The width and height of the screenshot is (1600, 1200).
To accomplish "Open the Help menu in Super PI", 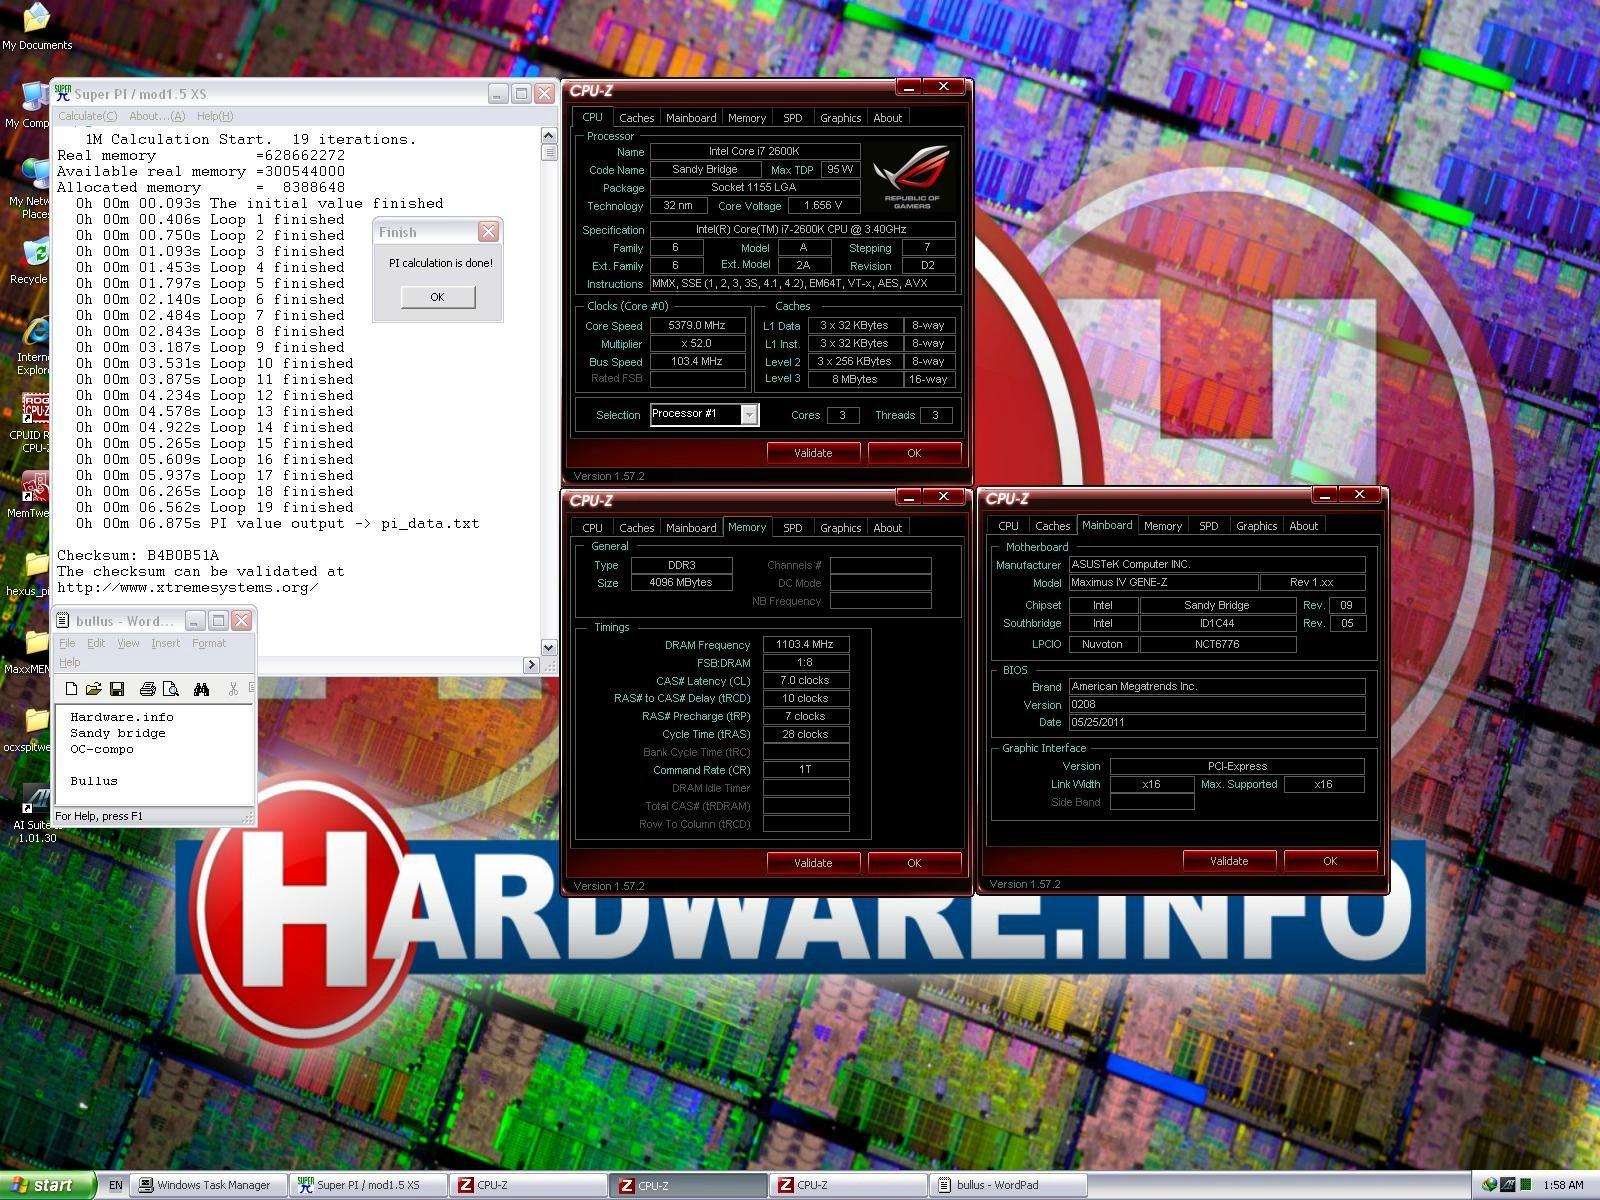I will coord(214,116).
